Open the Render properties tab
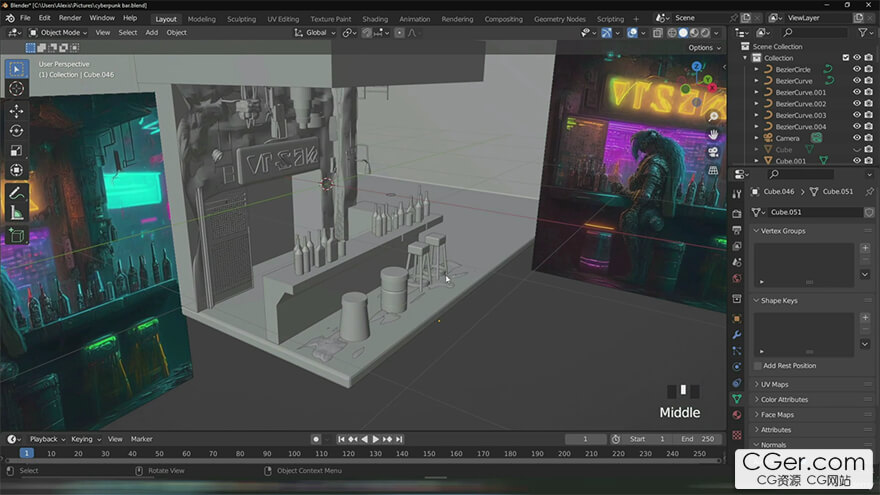 pyautogui.click(x=737, y=214)
